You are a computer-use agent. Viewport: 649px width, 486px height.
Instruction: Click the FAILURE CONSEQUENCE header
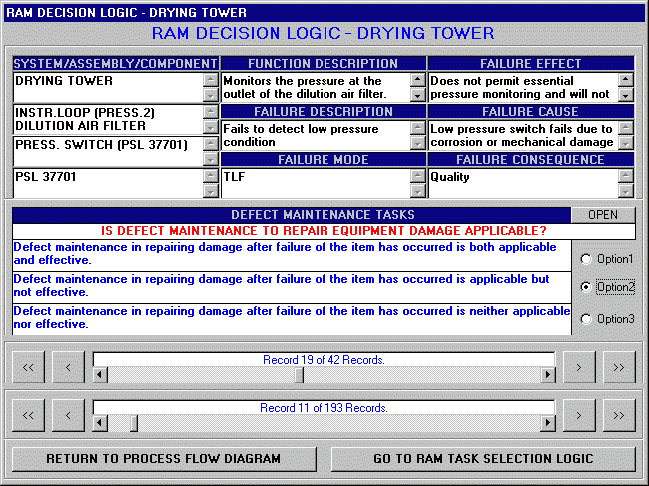(x=531, y=160)
